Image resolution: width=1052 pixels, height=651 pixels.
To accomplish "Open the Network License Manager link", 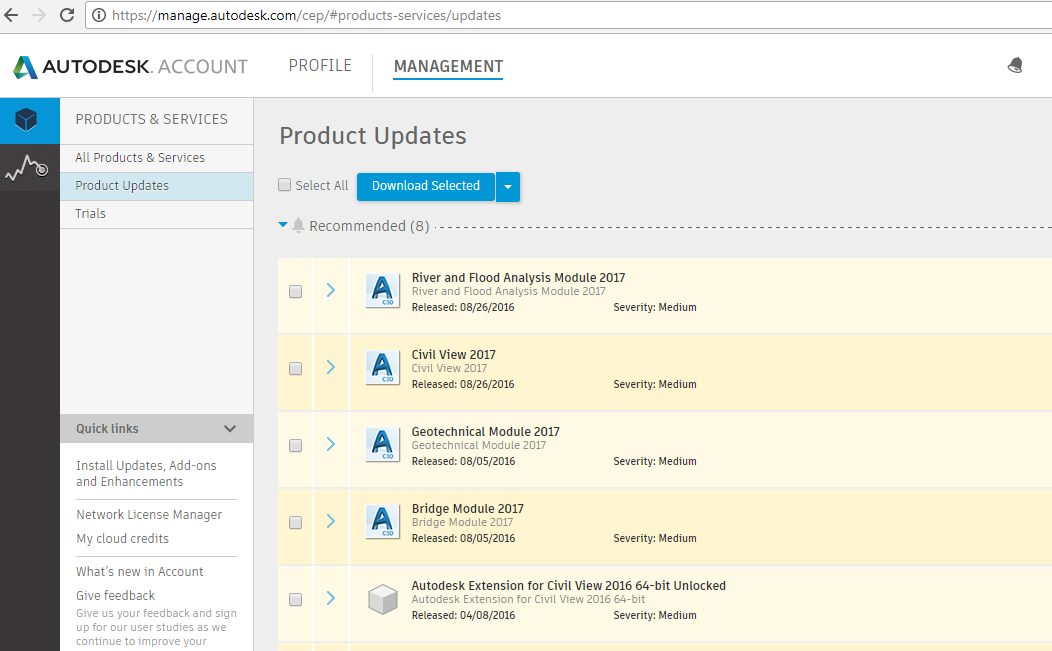I will [149, 514].
